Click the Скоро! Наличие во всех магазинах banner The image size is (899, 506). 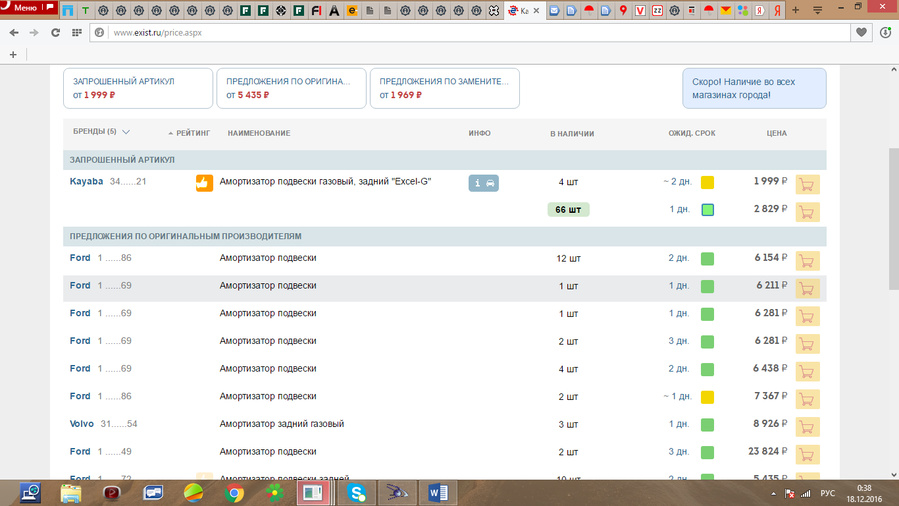coord(754,88)
